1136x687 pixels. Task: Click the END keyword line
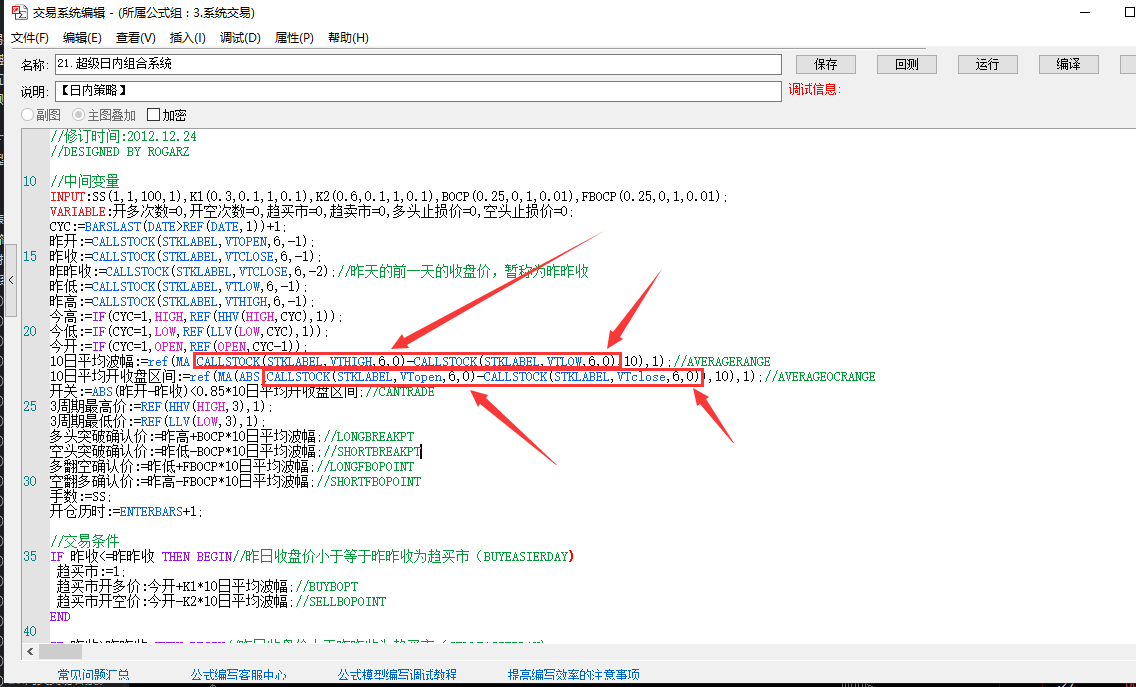60,617
